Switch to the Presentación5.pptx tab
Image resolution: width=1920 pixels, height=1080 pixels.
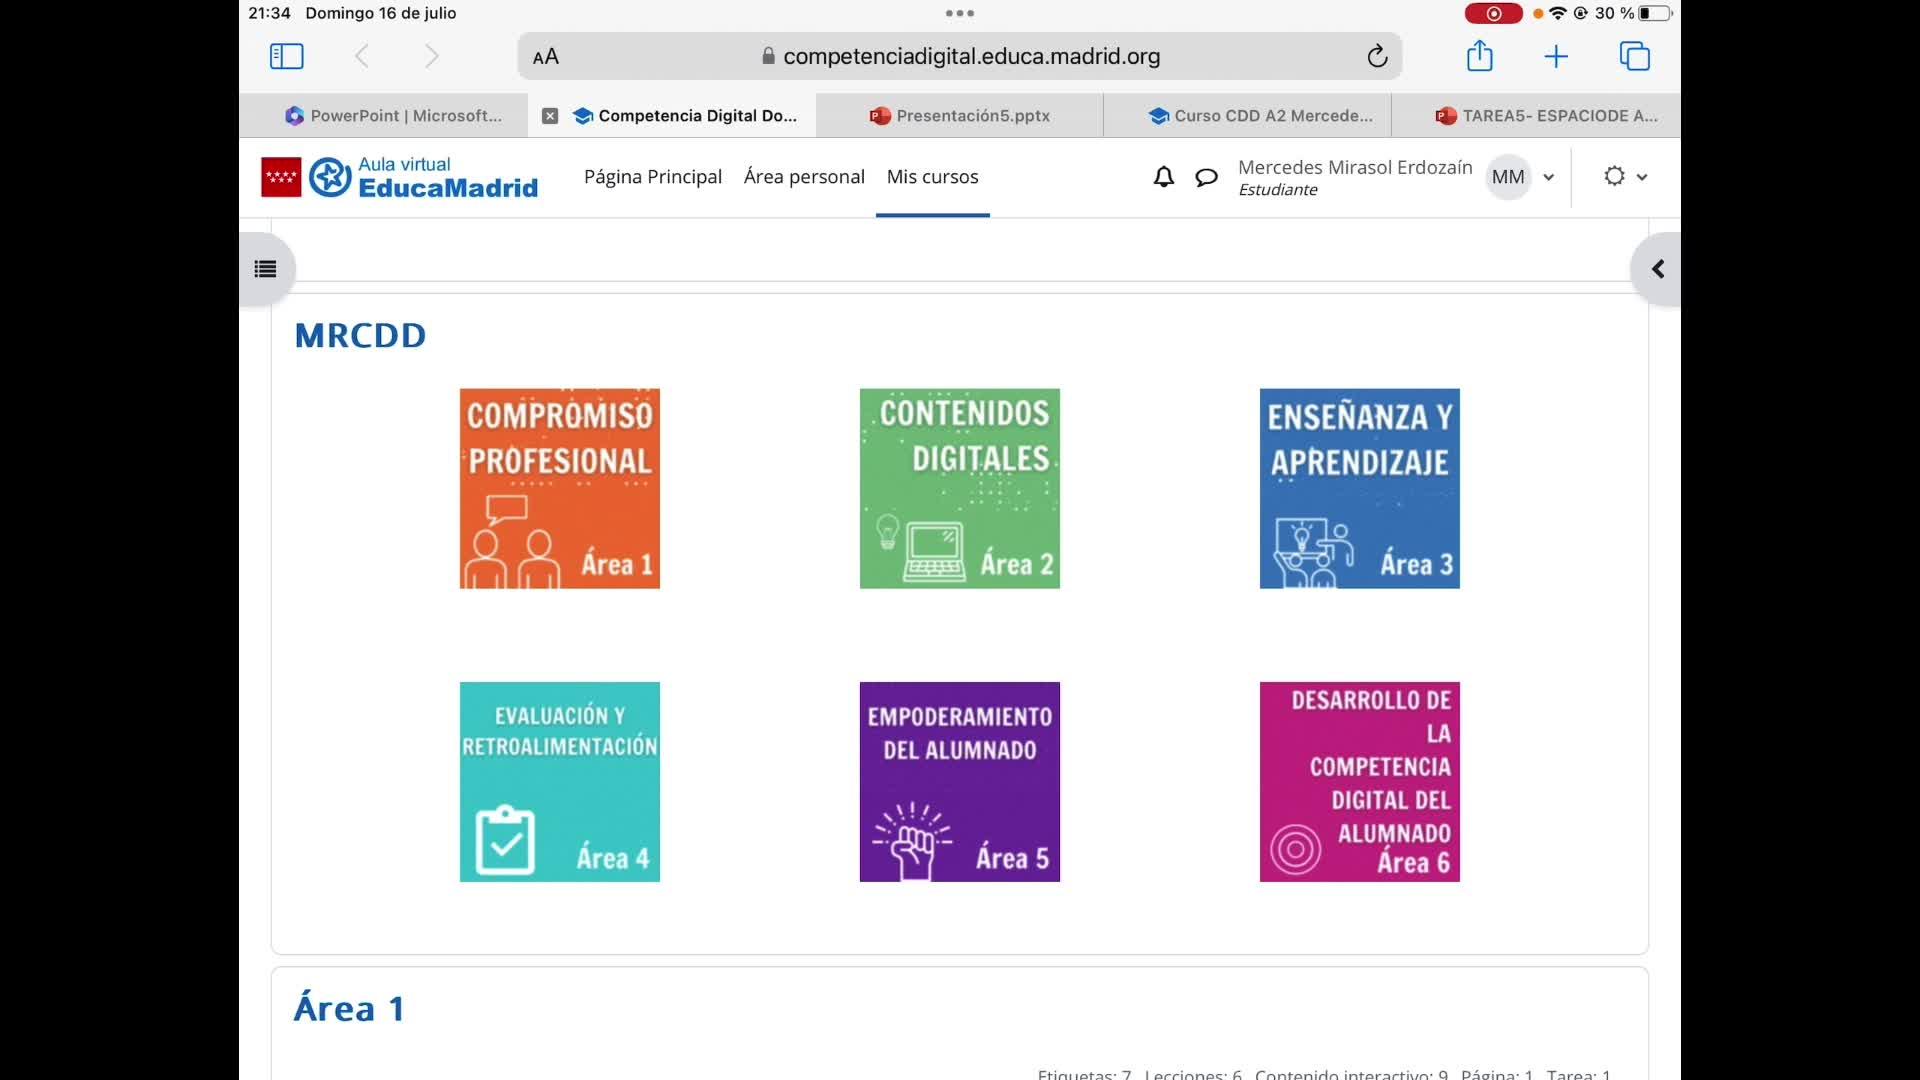tap(960, 116)
